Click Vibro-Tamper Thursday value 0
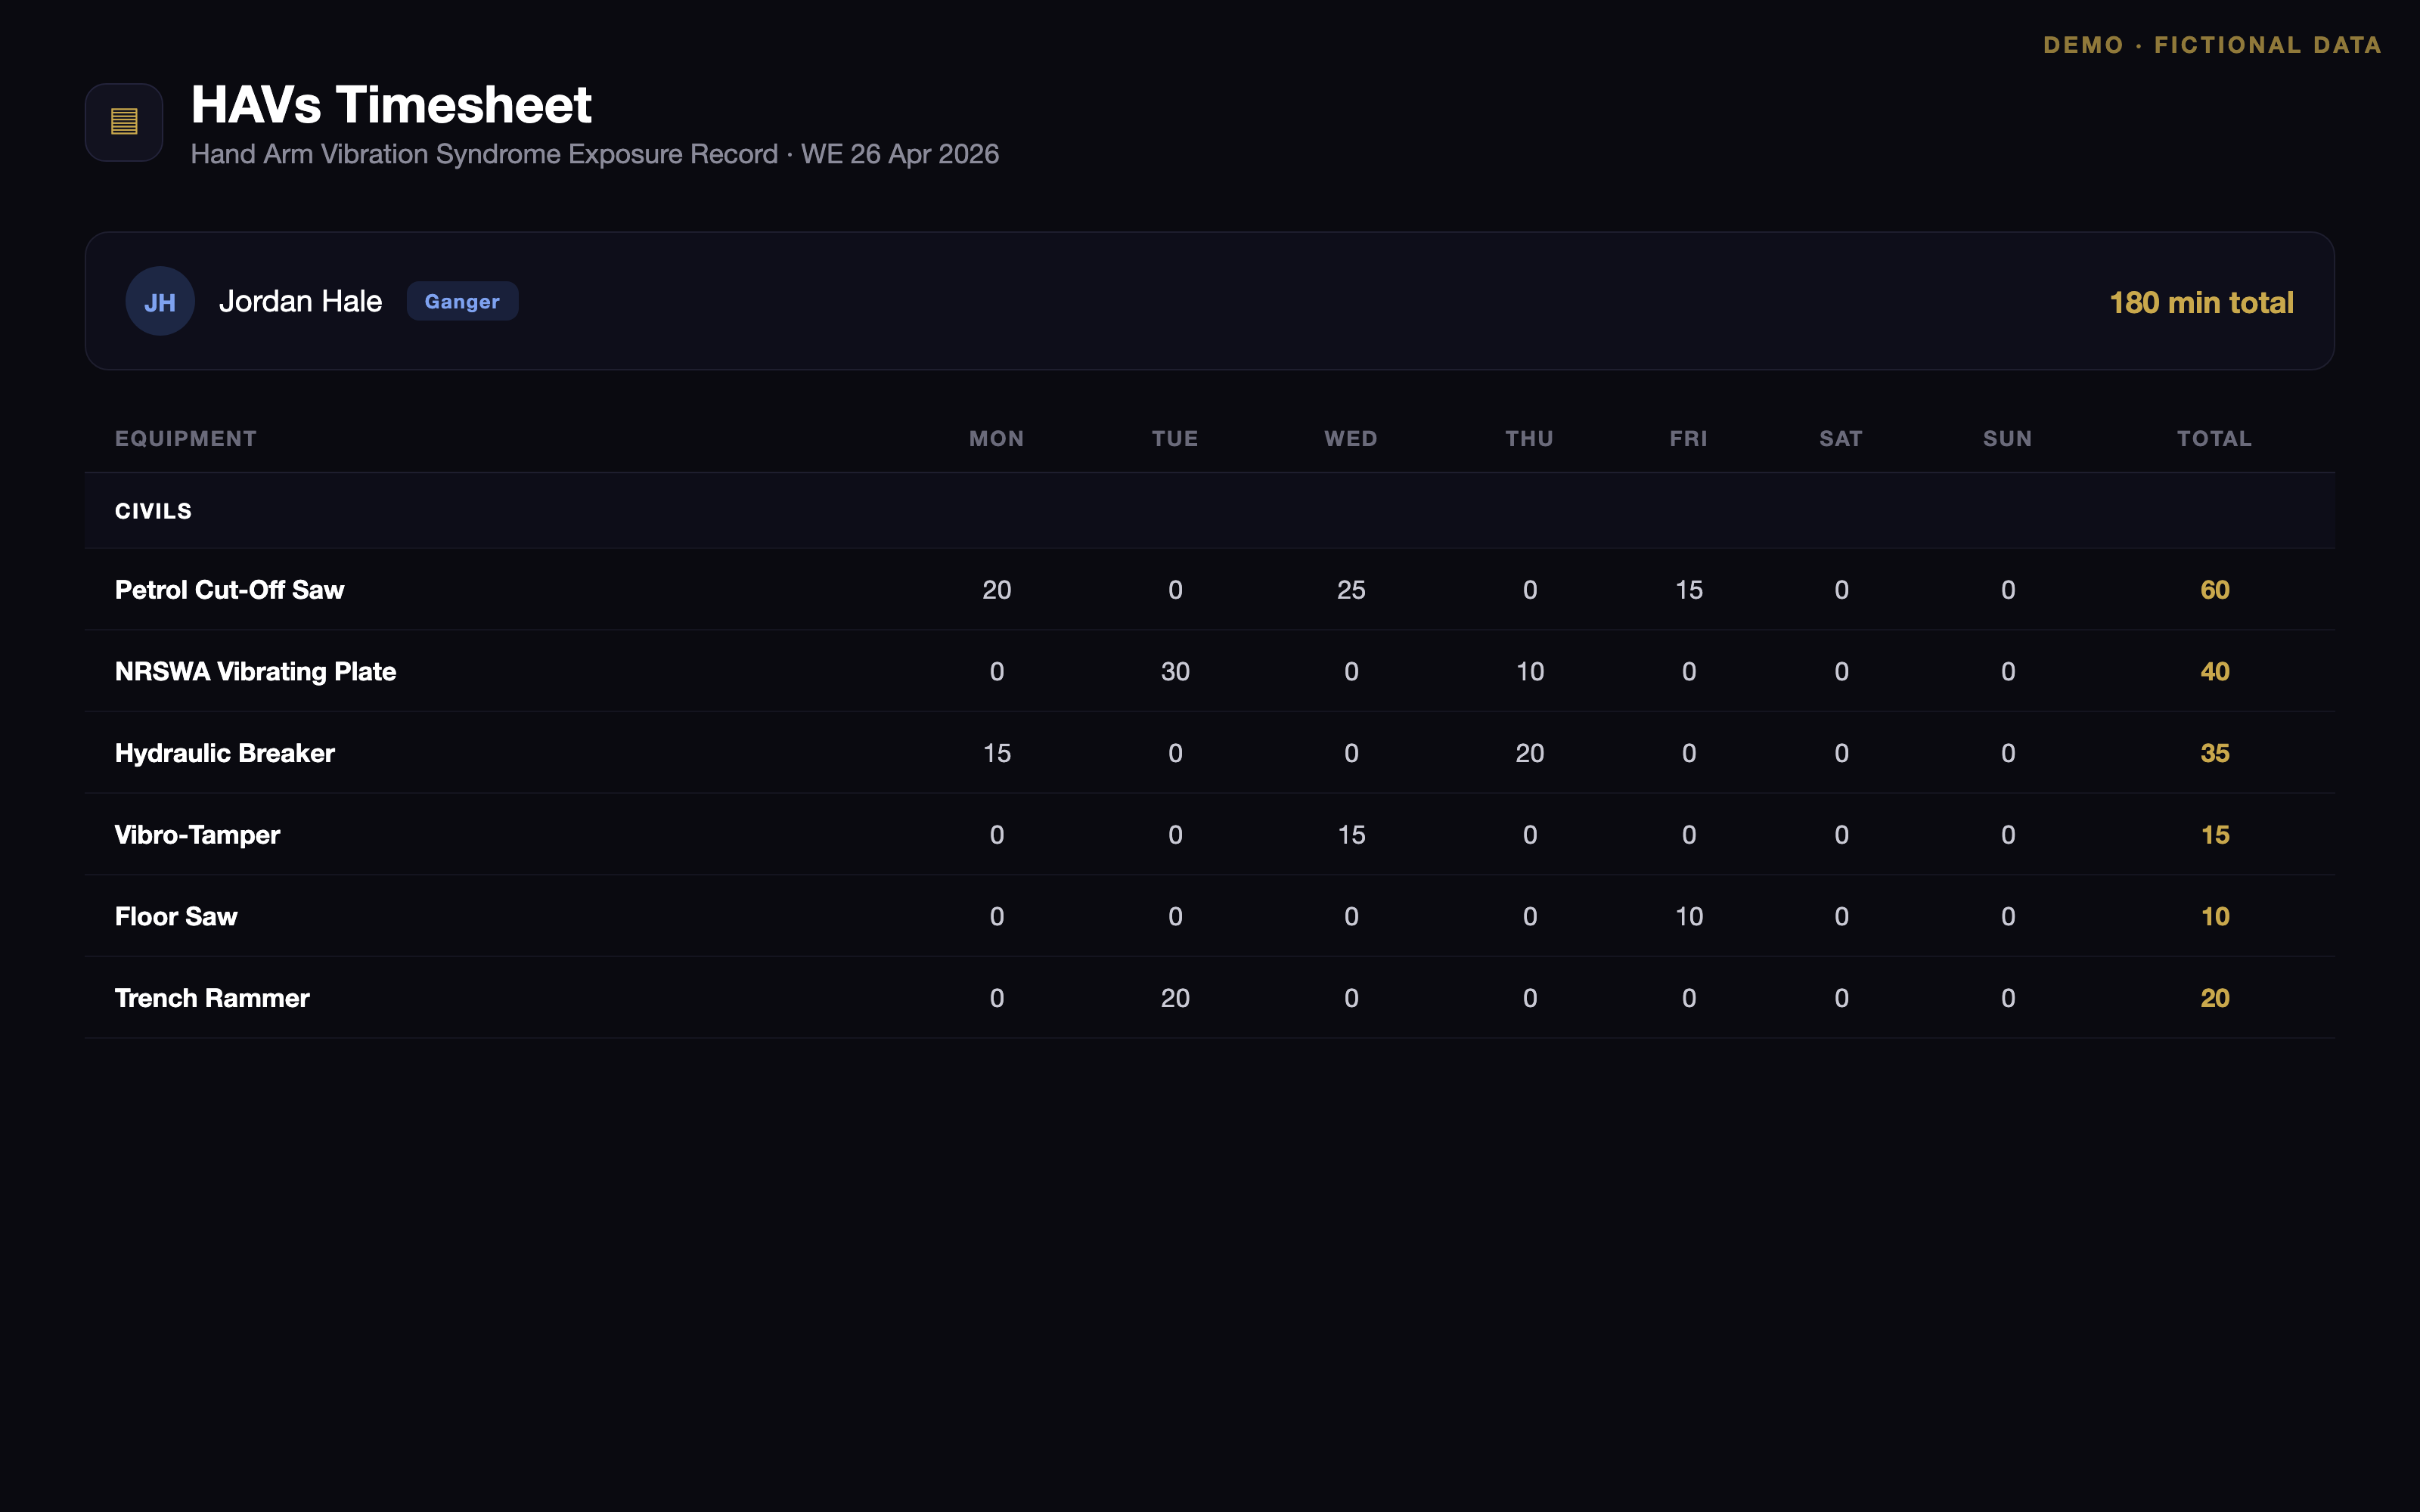Viewport: 2420px width, 1512px height. click(x=1530, y=835)
